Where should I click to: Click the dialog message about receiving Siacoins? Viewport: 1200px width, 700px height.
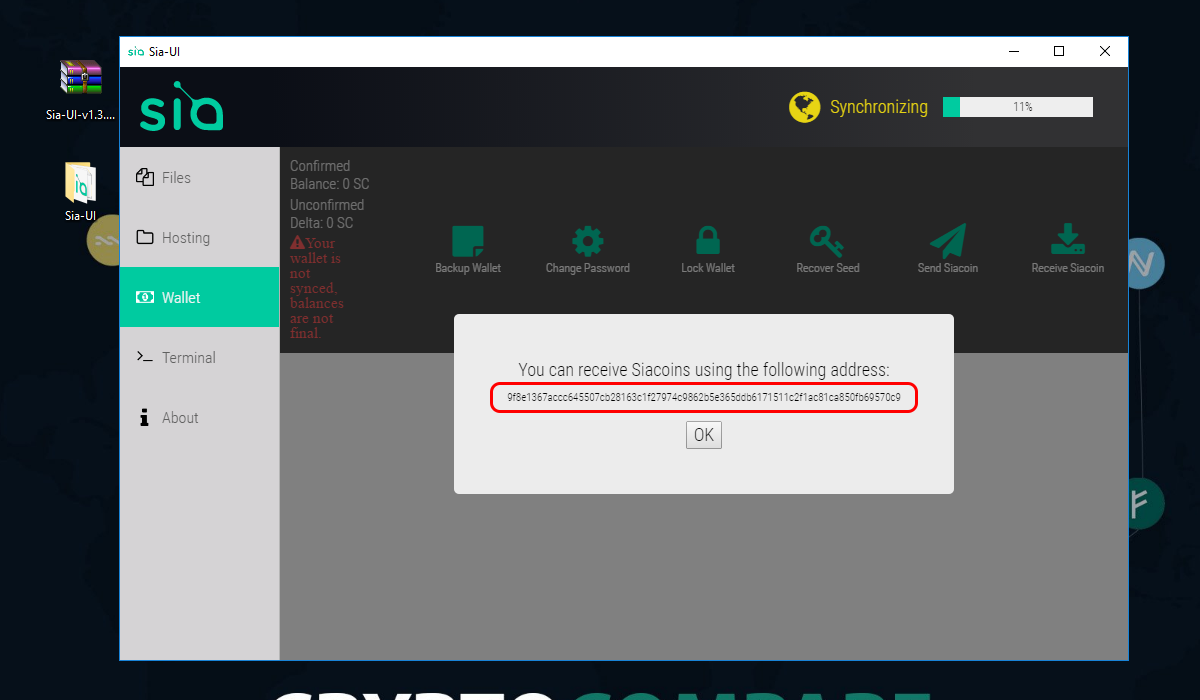point(704,370)
